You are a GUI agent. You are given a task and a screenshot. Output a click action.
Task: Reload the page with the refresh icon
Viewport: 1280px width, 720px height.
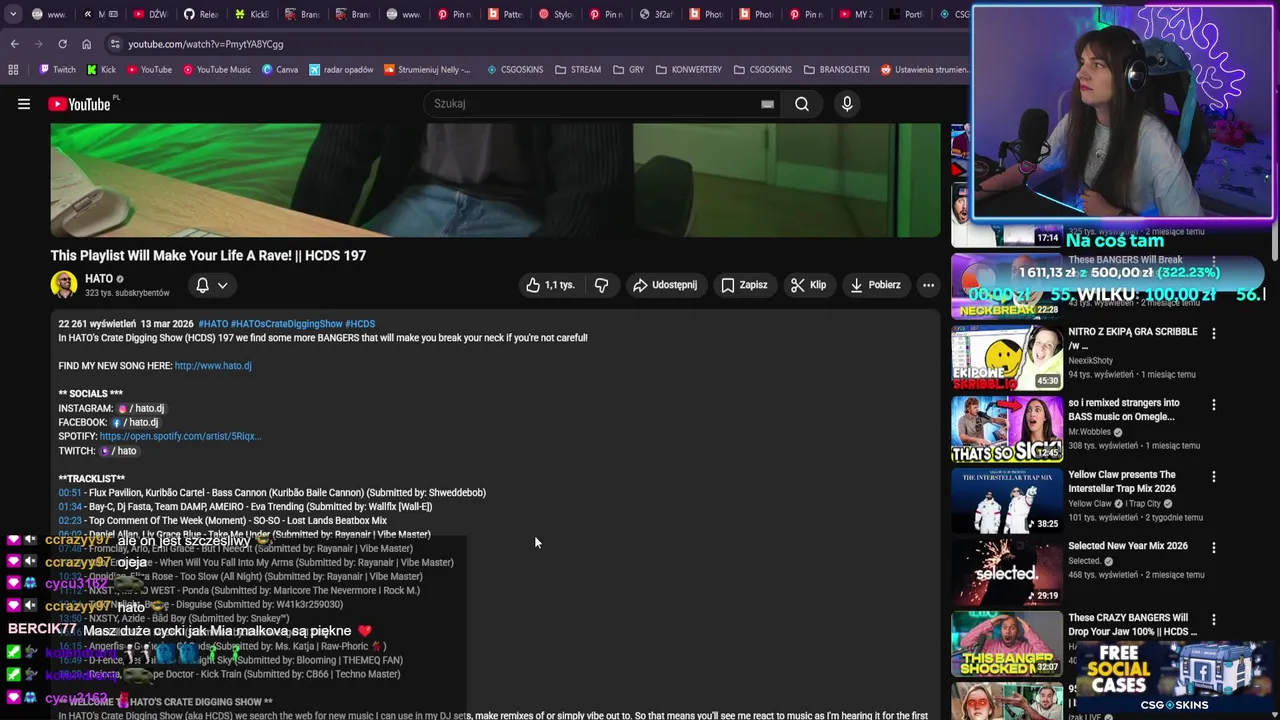[62, 44]
